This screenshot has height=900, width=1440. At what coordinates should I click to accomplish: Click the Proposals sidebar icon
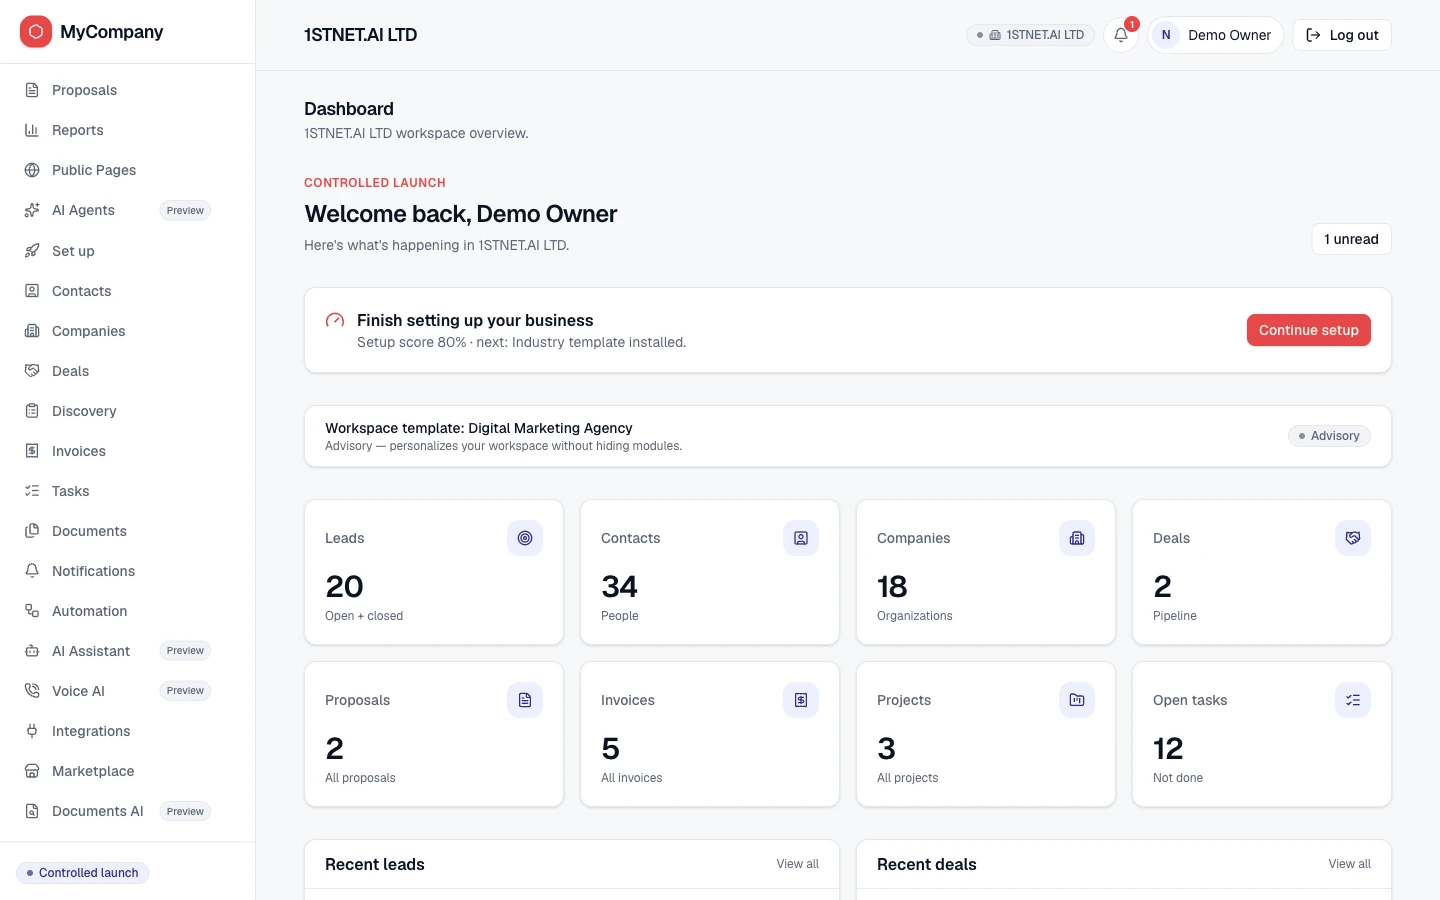(x=32, y=90)
